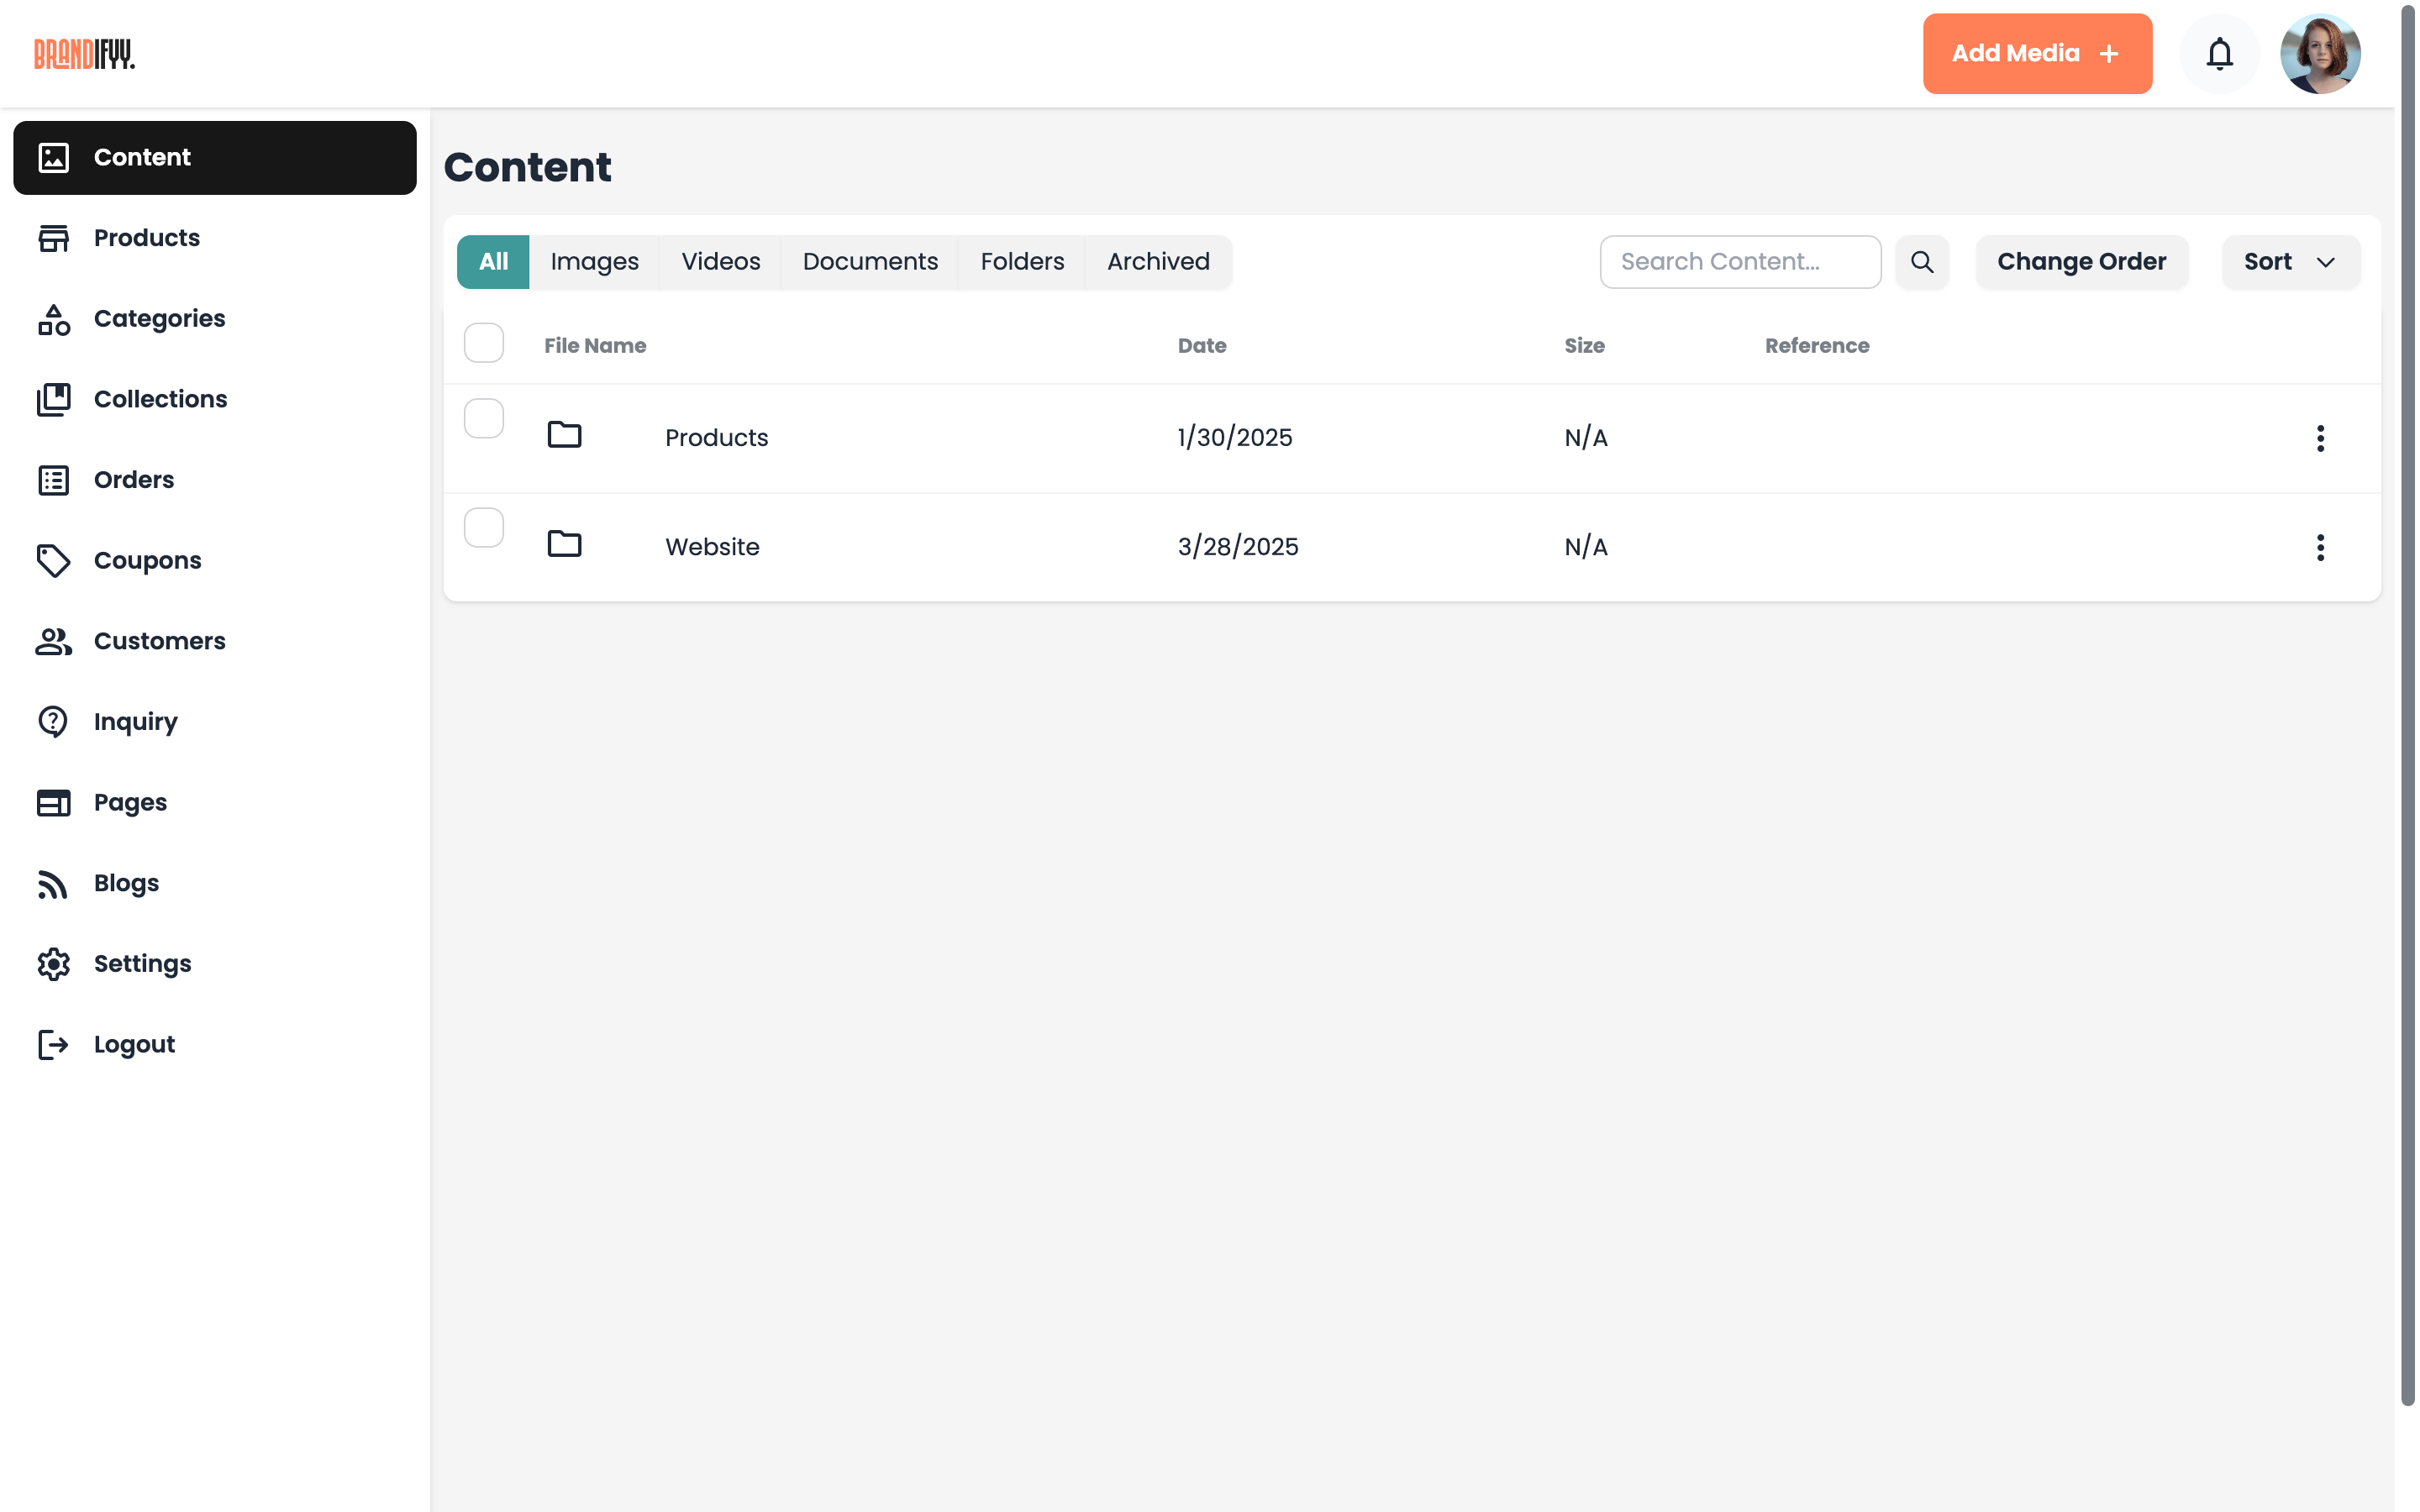
Task: Click the search magnifier icon
Action: coord(1922,261)
